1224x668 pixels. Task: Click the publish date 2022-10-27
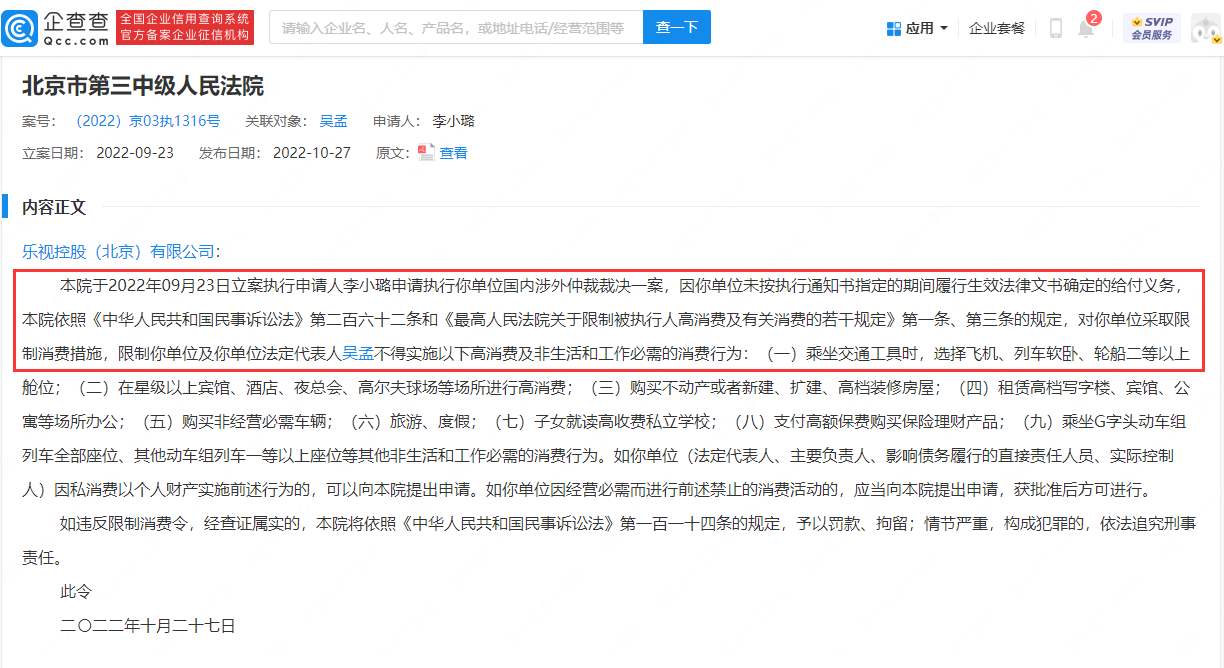pos(312,153)
